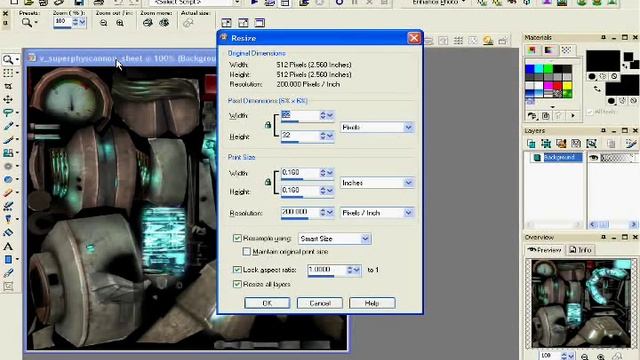The width and height of the screenshot is (640, 360).
Task: Click the pixel Height input field
Action: point(300,135)
